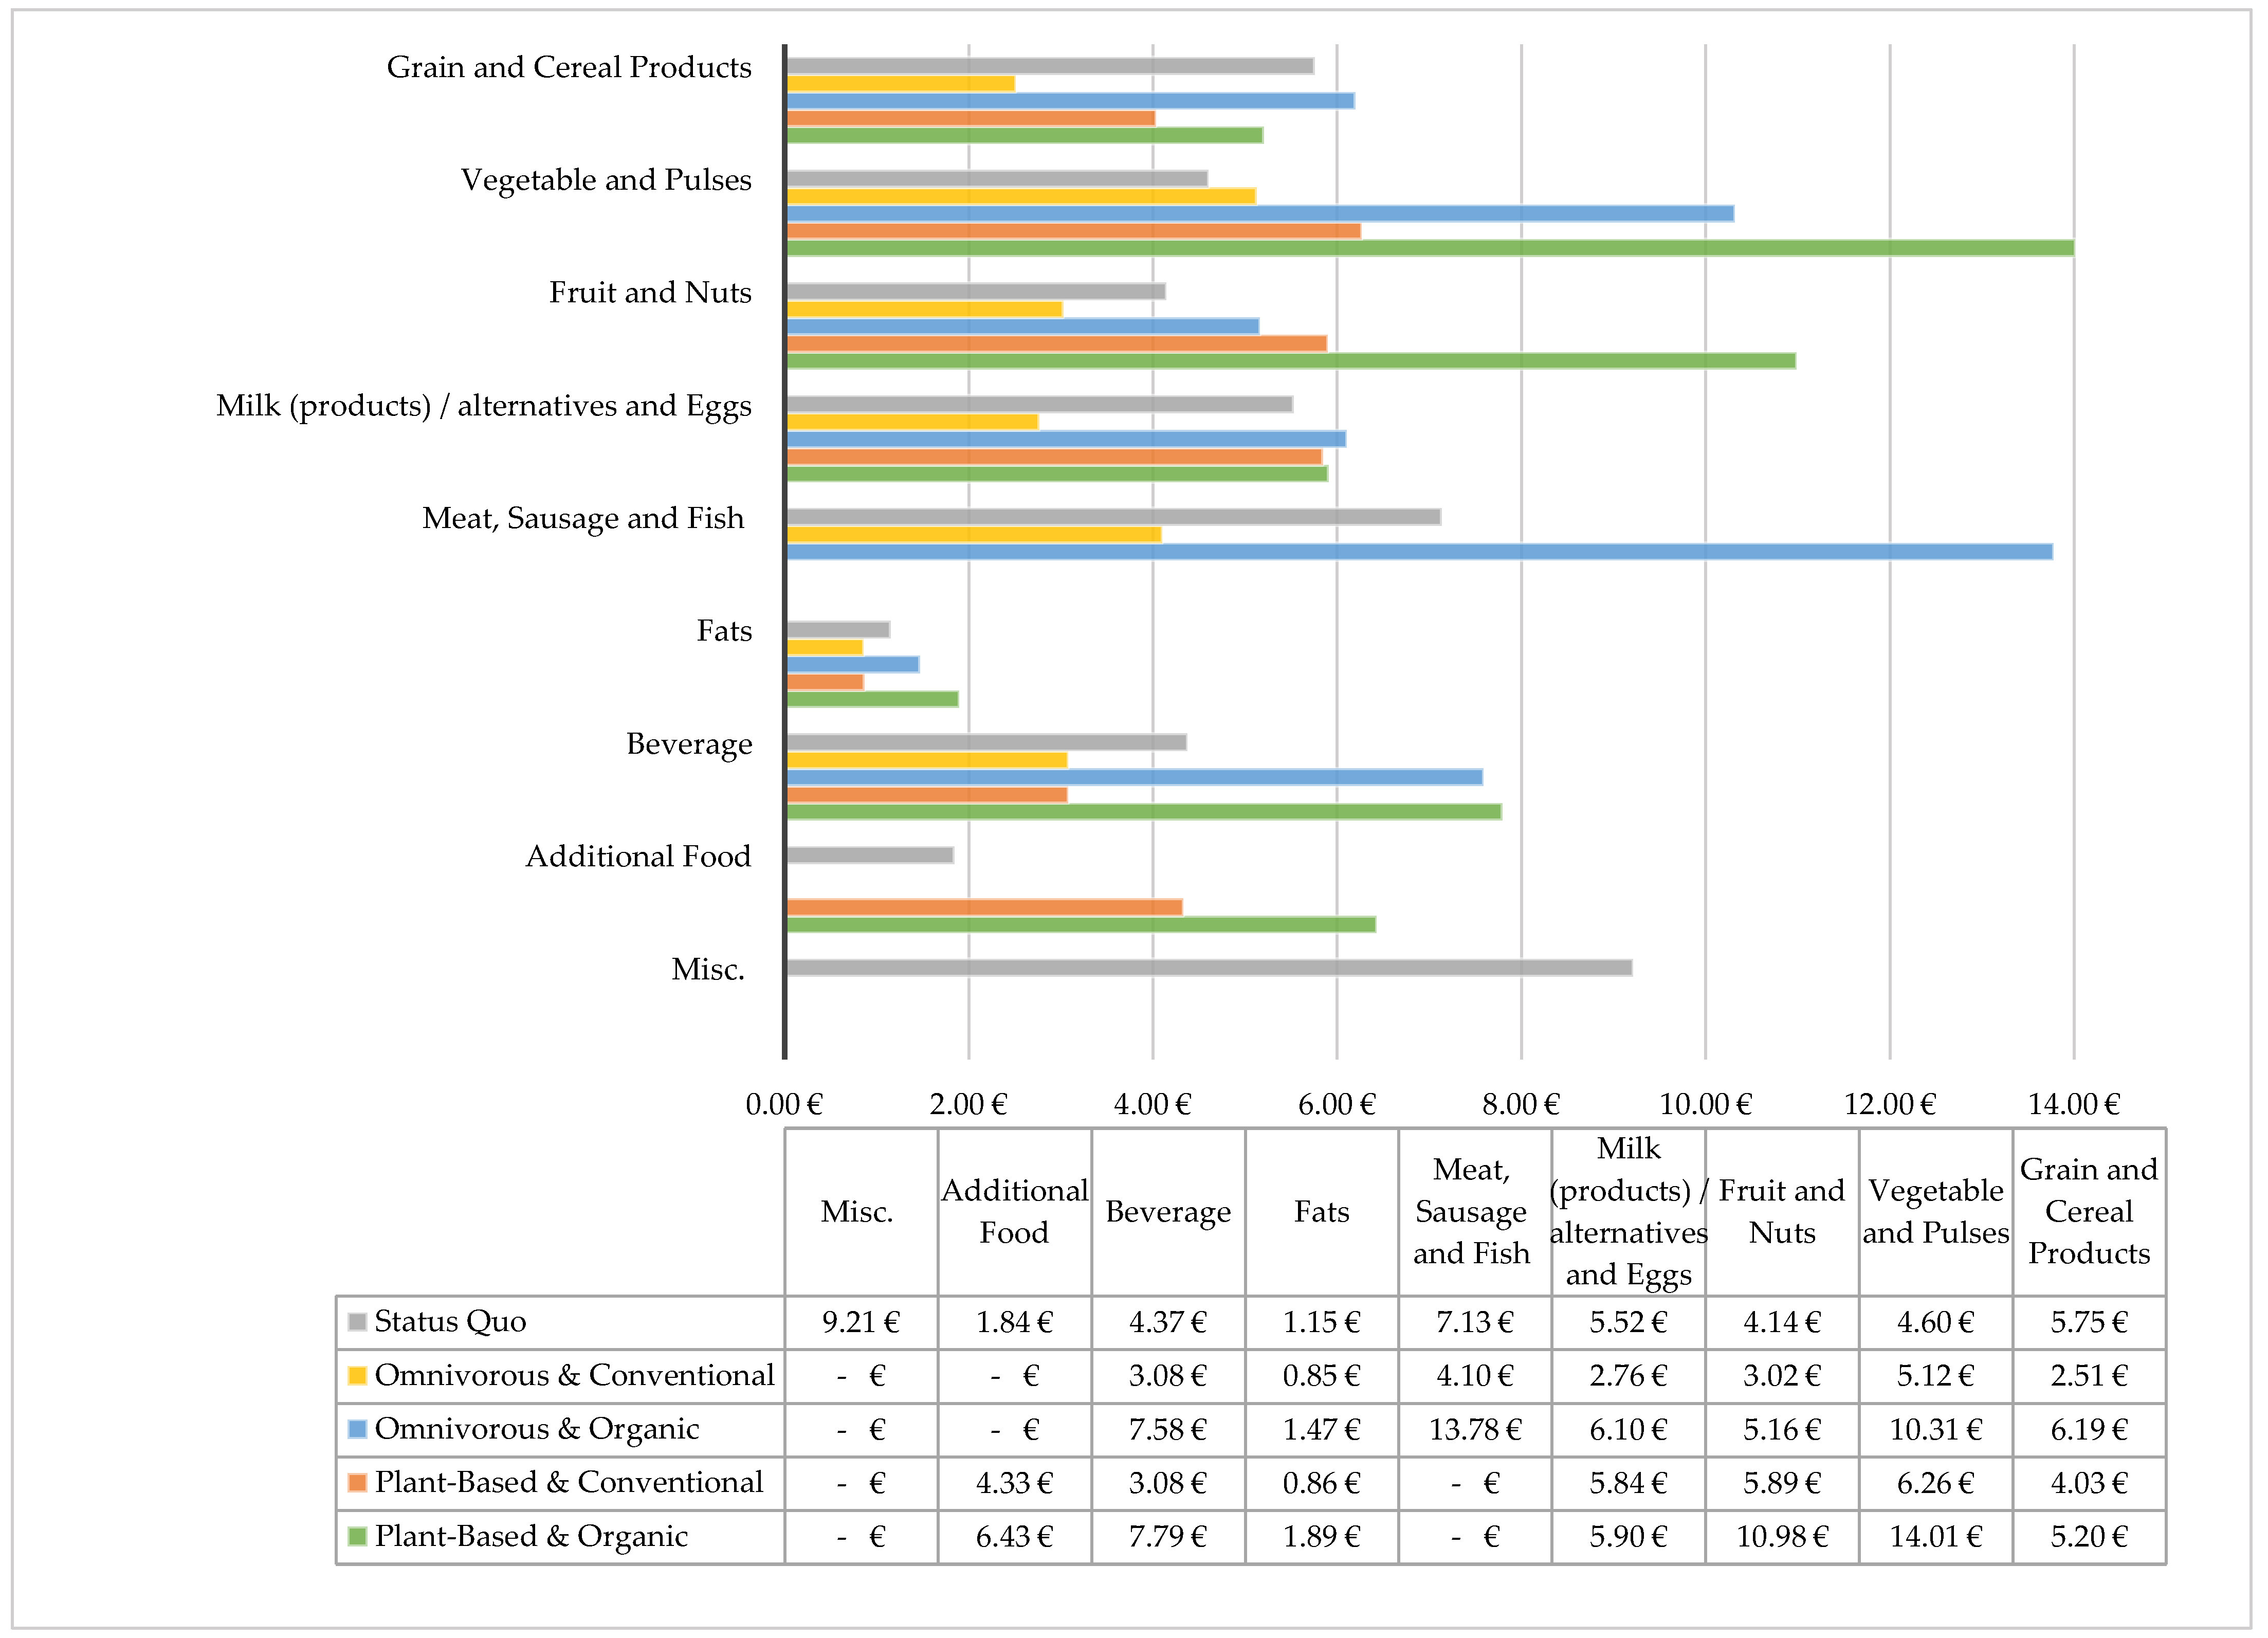Click the 13.78 € table cell
The width and height of the screenshot is (2268, 1638).
pyautogui.click(x=1474, y=1429)
